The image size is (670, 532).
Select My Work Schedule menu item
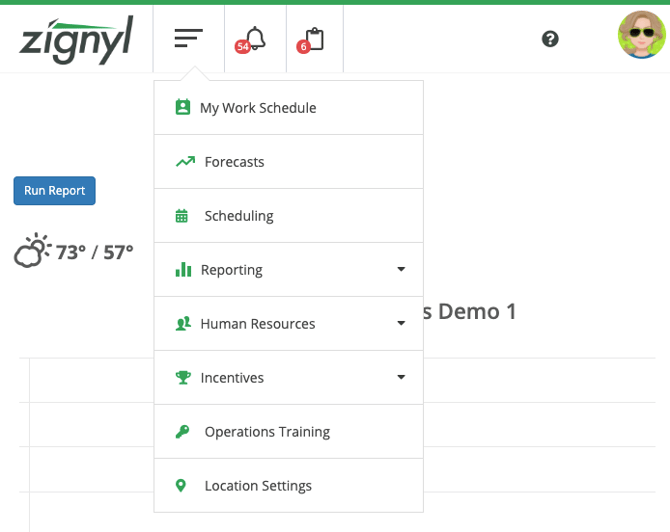(x=258, y=108)
